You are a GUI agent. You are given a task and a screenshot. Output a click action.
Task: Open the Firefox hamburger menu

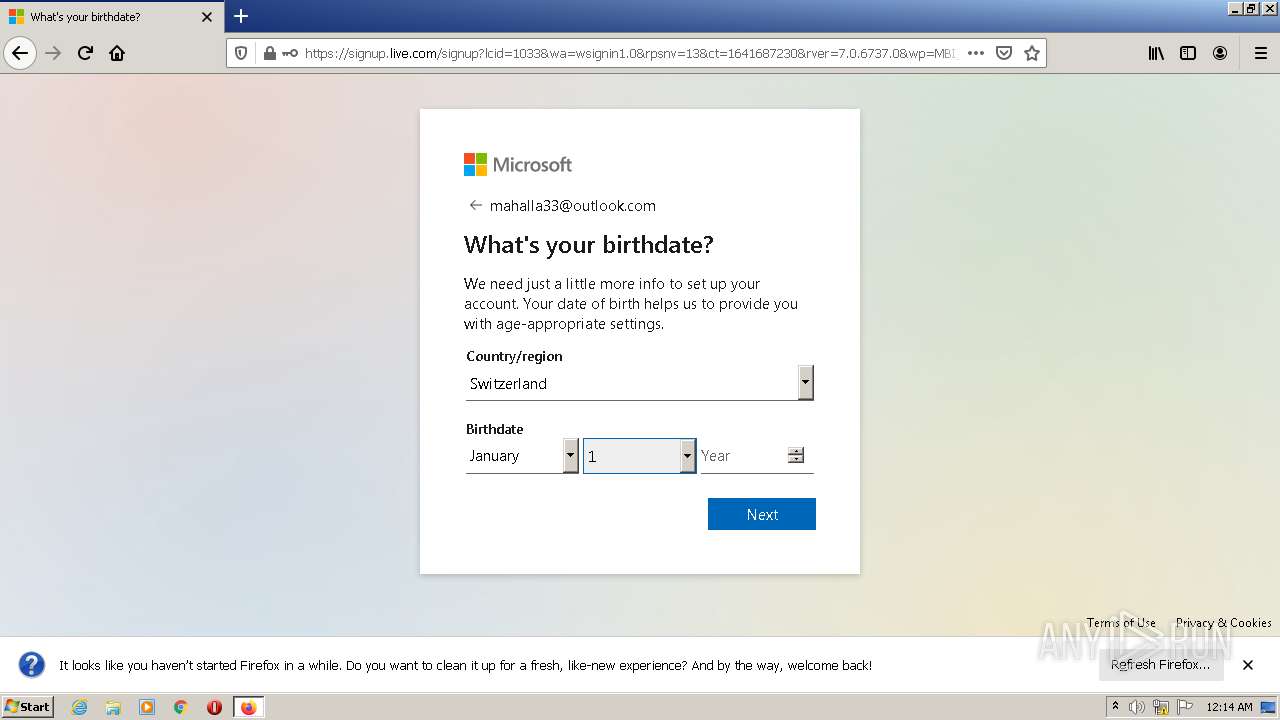1260,53
